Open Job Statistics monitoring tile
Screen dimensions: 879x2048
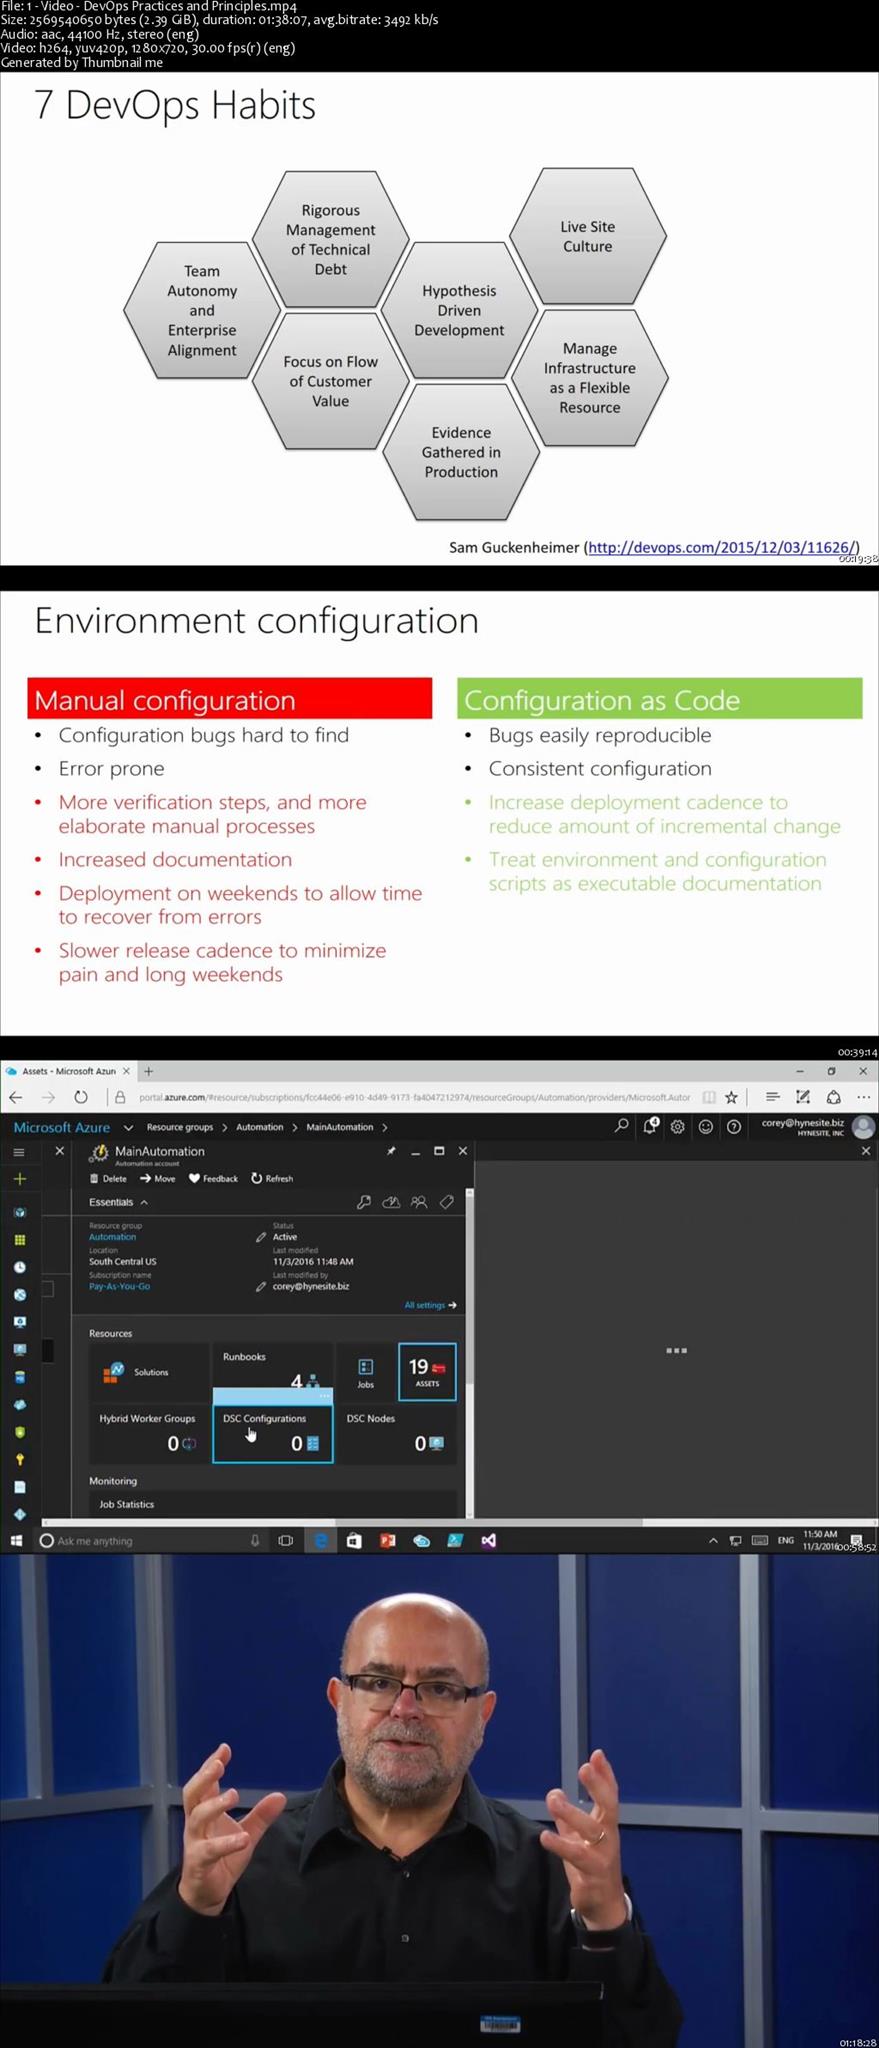pyautogui.click(x=272, y=1504)
